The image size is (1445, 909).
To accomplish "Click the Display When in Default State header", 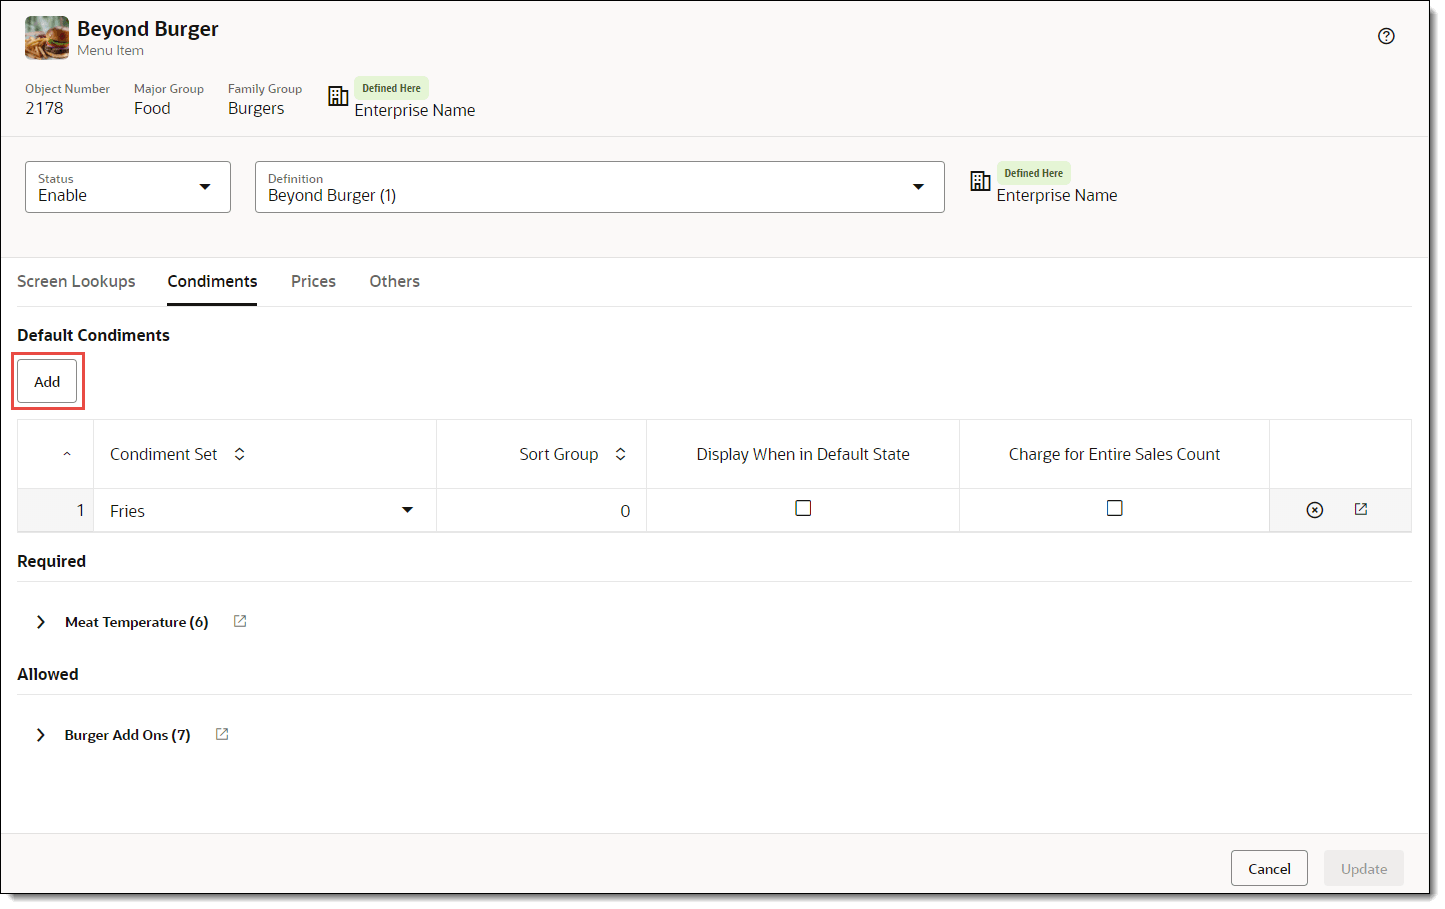I will pyautogui.click(x=803, y=454).
